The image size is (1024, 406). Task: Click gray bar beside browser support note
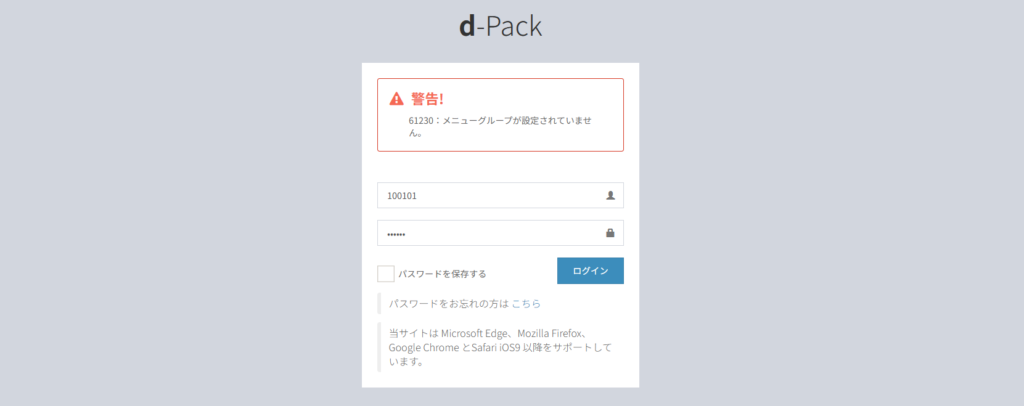pyautogui.click(x=379, y=347)
